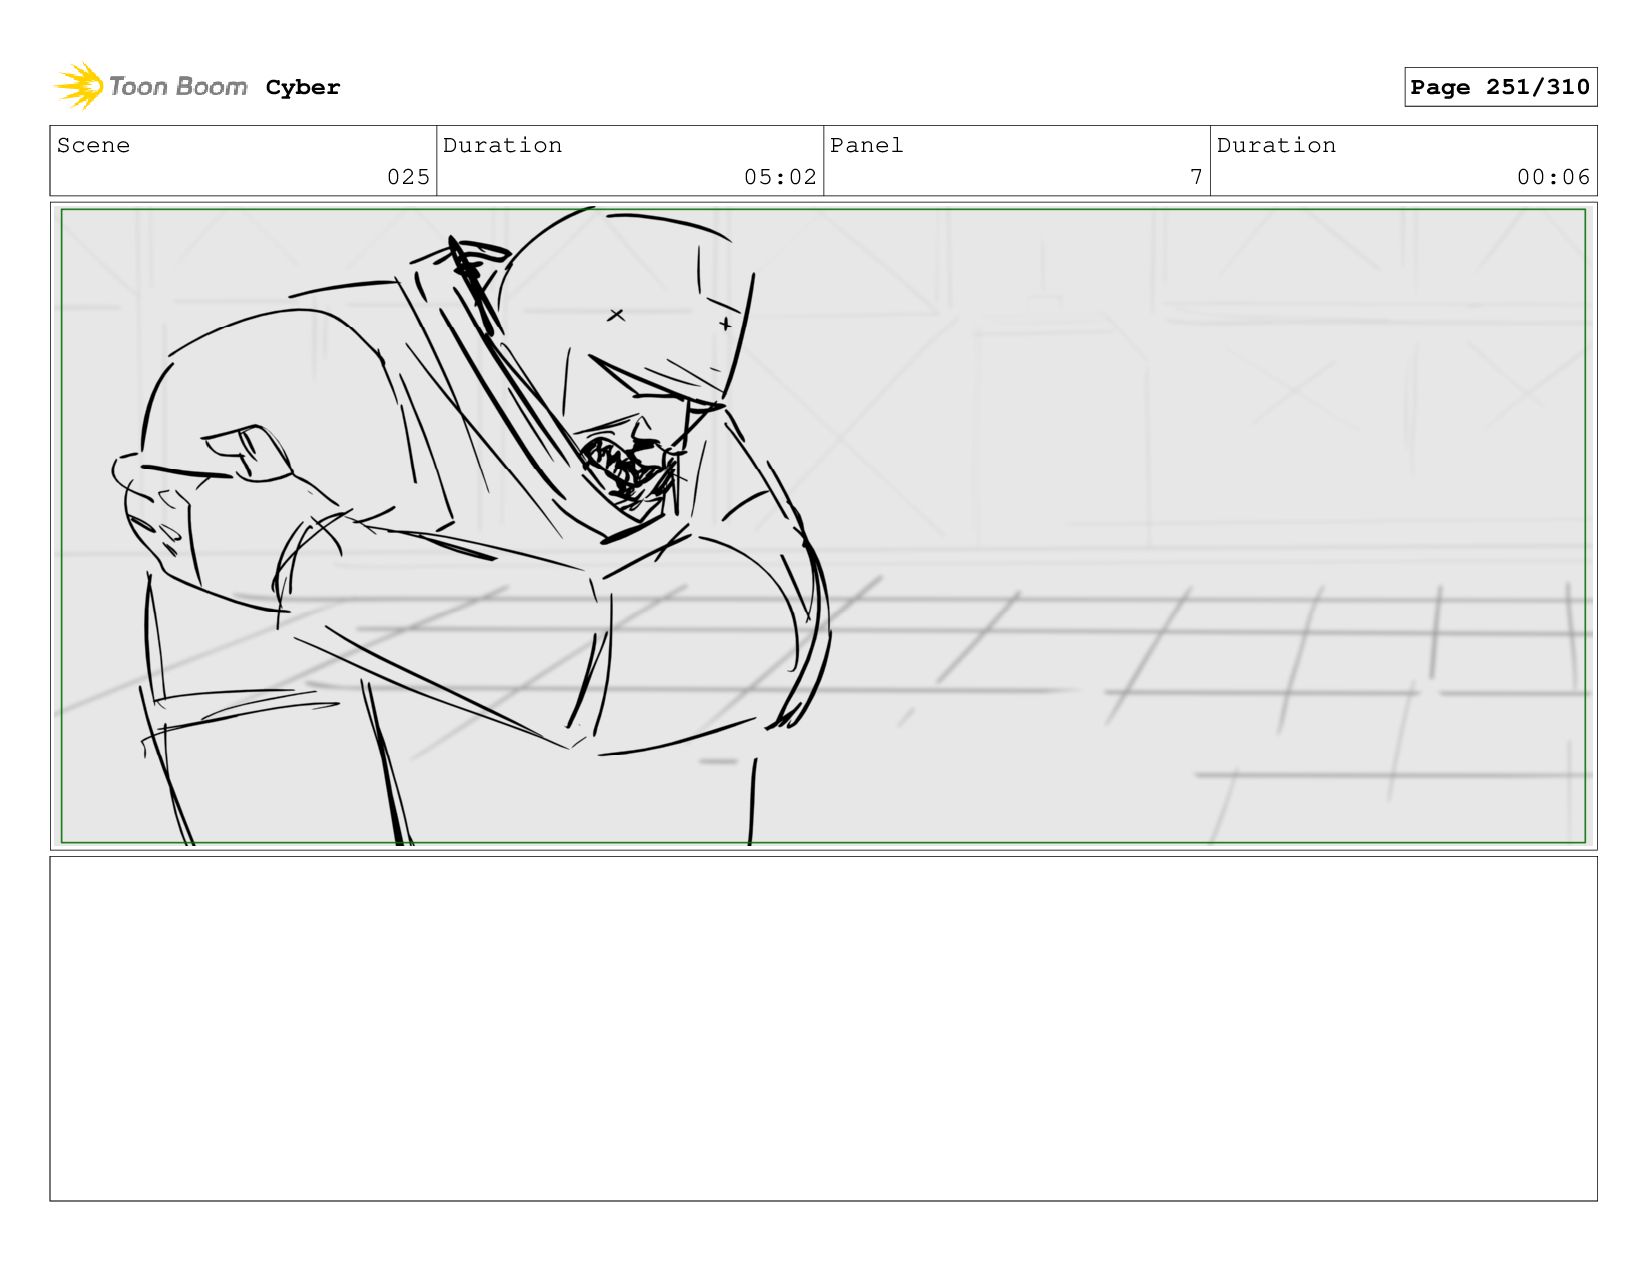Screen dimensions: 1648x1276
Task: Select the scene duration value "05:02"
Action: (780, 177)
